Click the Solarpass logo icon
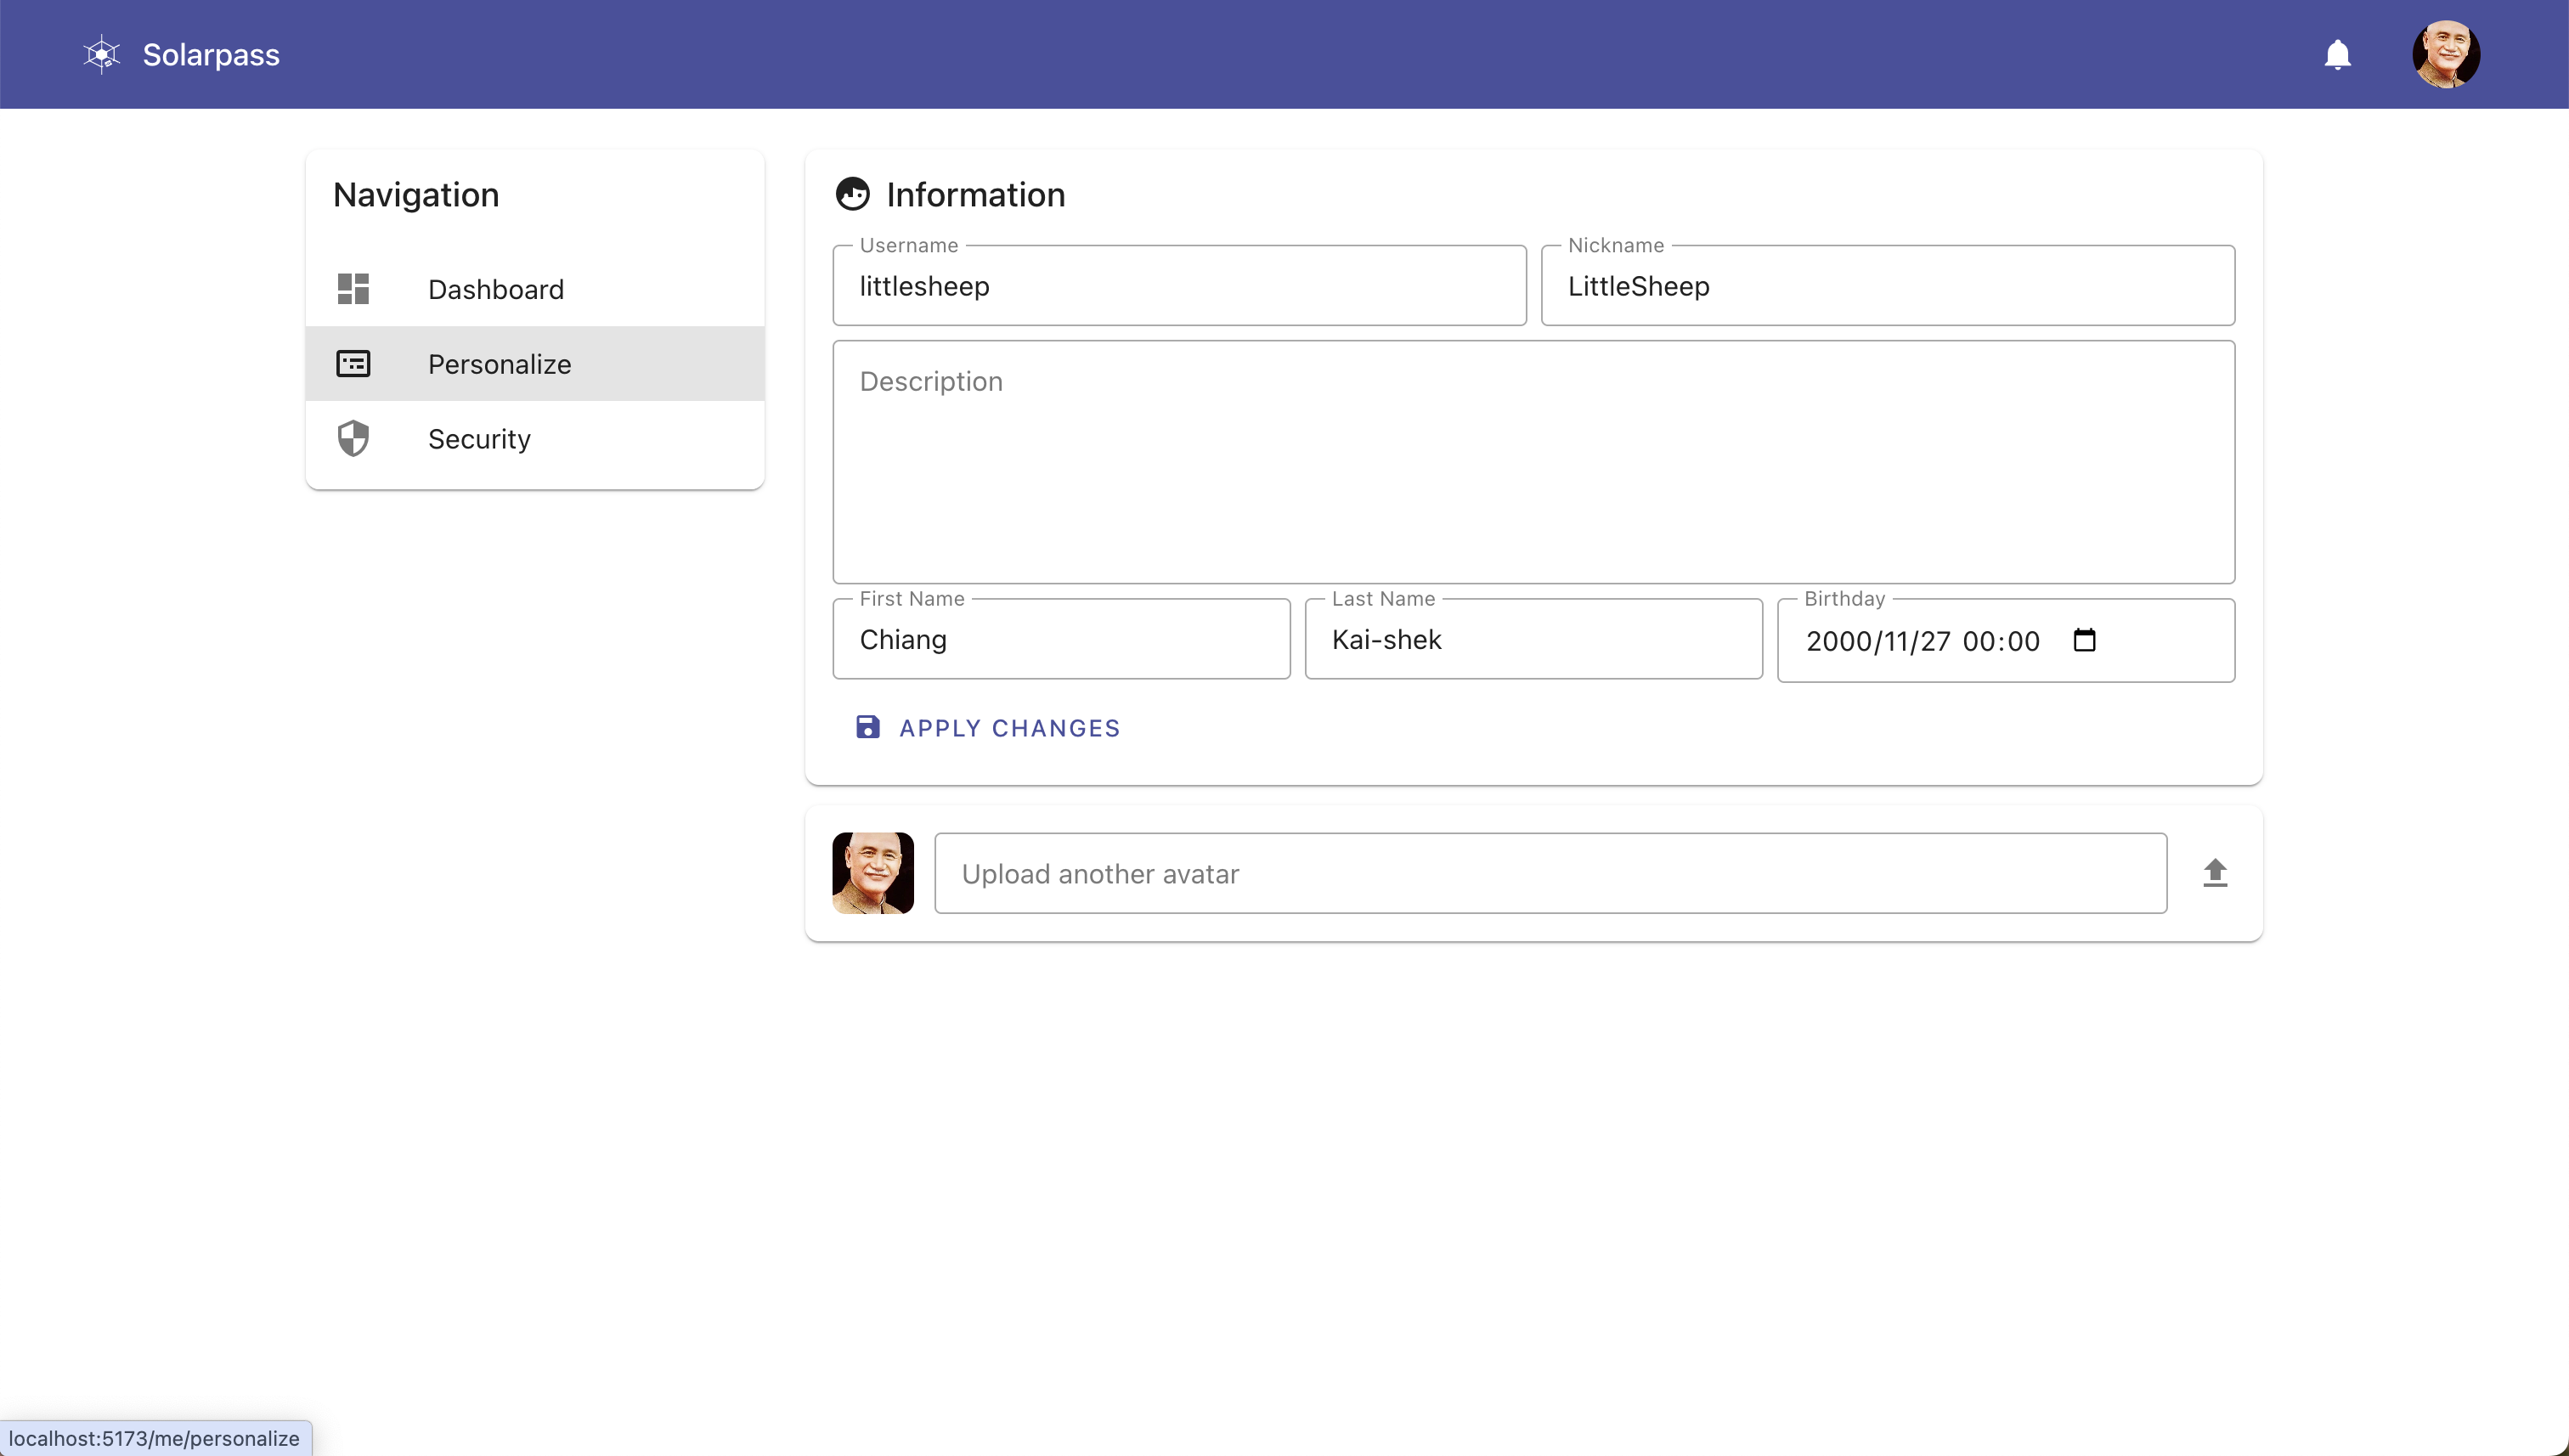 tap(101, 54)
